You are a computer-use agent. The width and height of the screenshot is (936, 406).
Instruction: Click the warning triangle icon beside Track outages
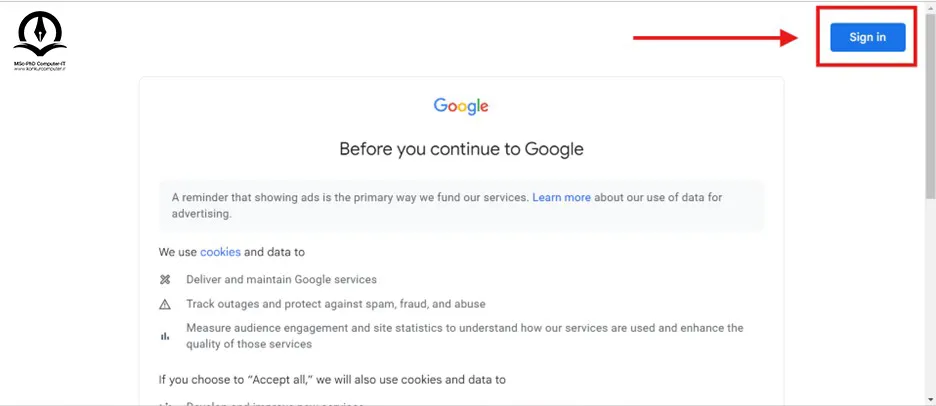click(x=165, y=304)
